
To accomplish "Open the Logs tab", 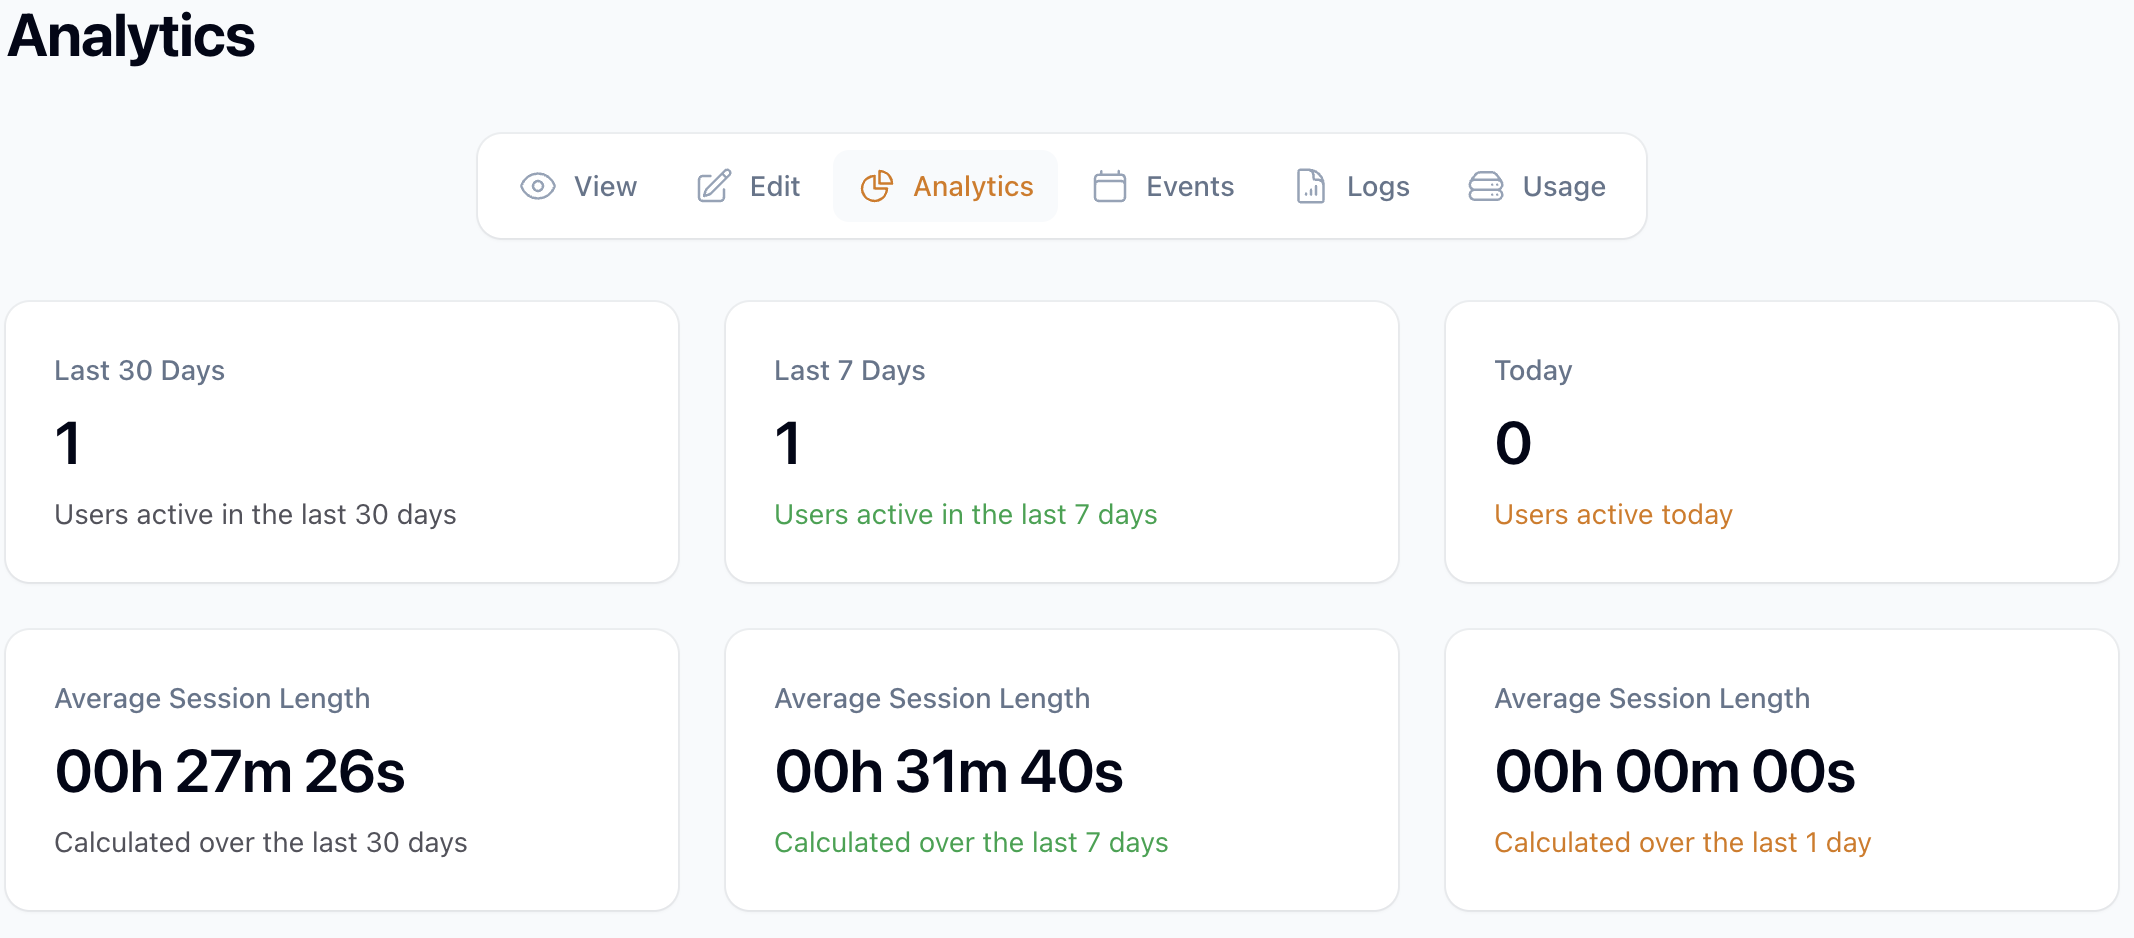I will tap(1377, 187).
